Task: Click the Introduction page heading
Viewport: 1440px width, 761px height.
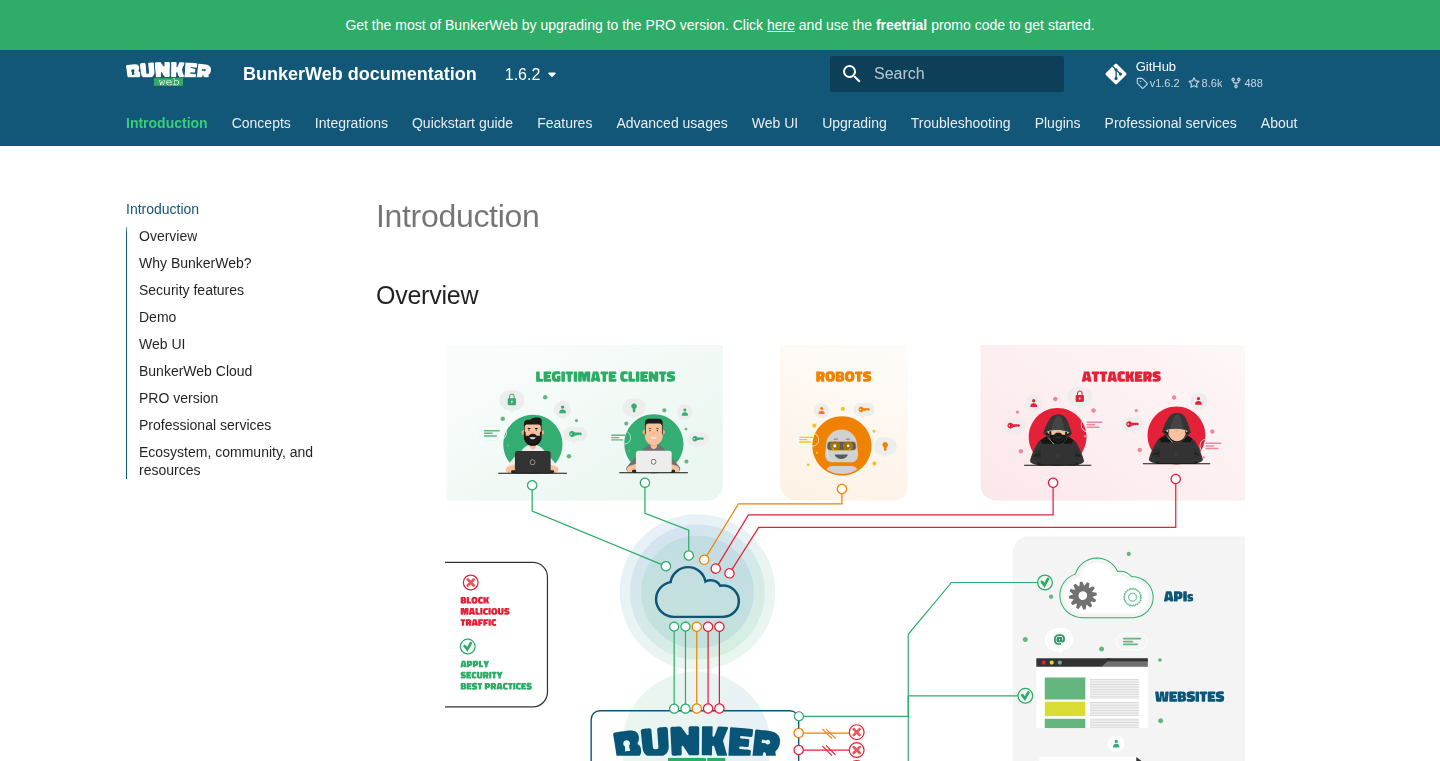Action: point(458,216)
